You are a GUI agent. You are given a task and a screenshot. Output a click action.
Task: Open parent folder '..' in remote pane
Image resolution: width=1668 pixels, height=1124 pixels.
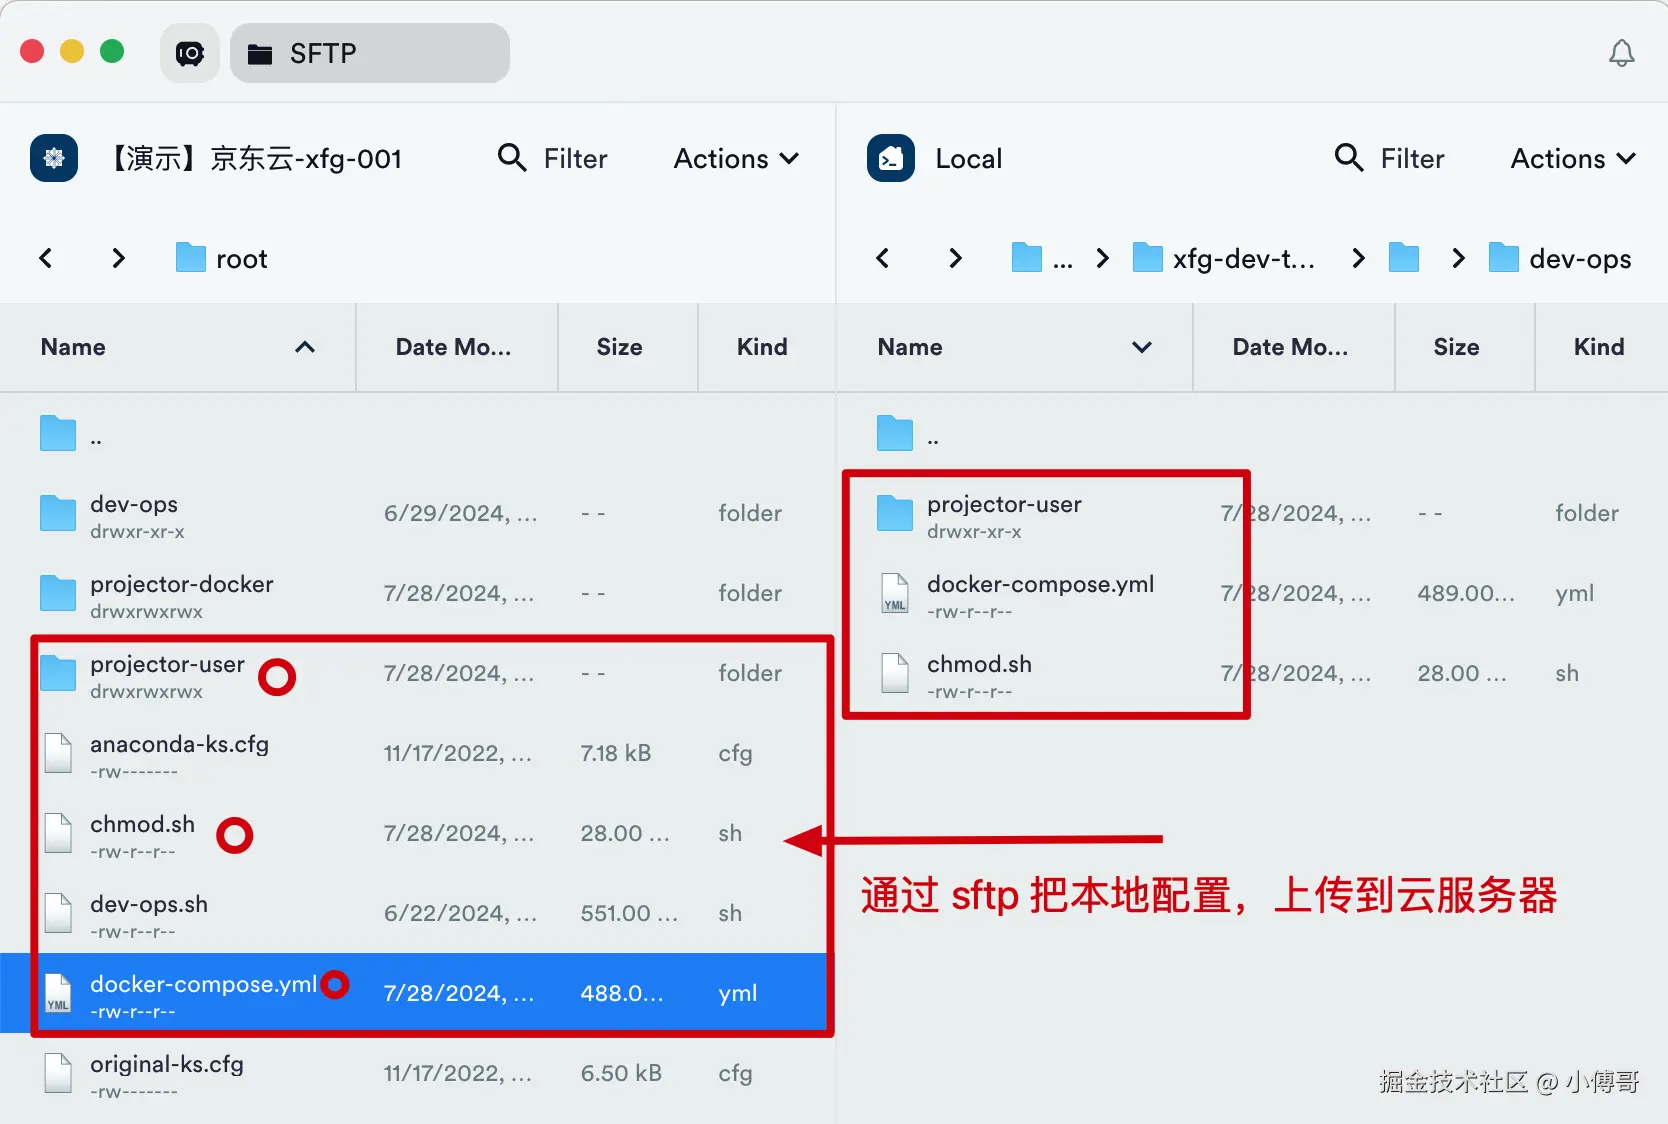[x=417, y=433]
